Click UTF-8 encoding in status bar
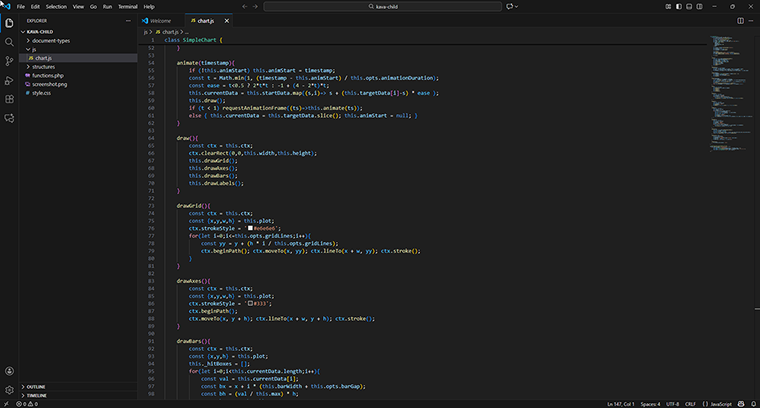 click(x=672, y=404)
